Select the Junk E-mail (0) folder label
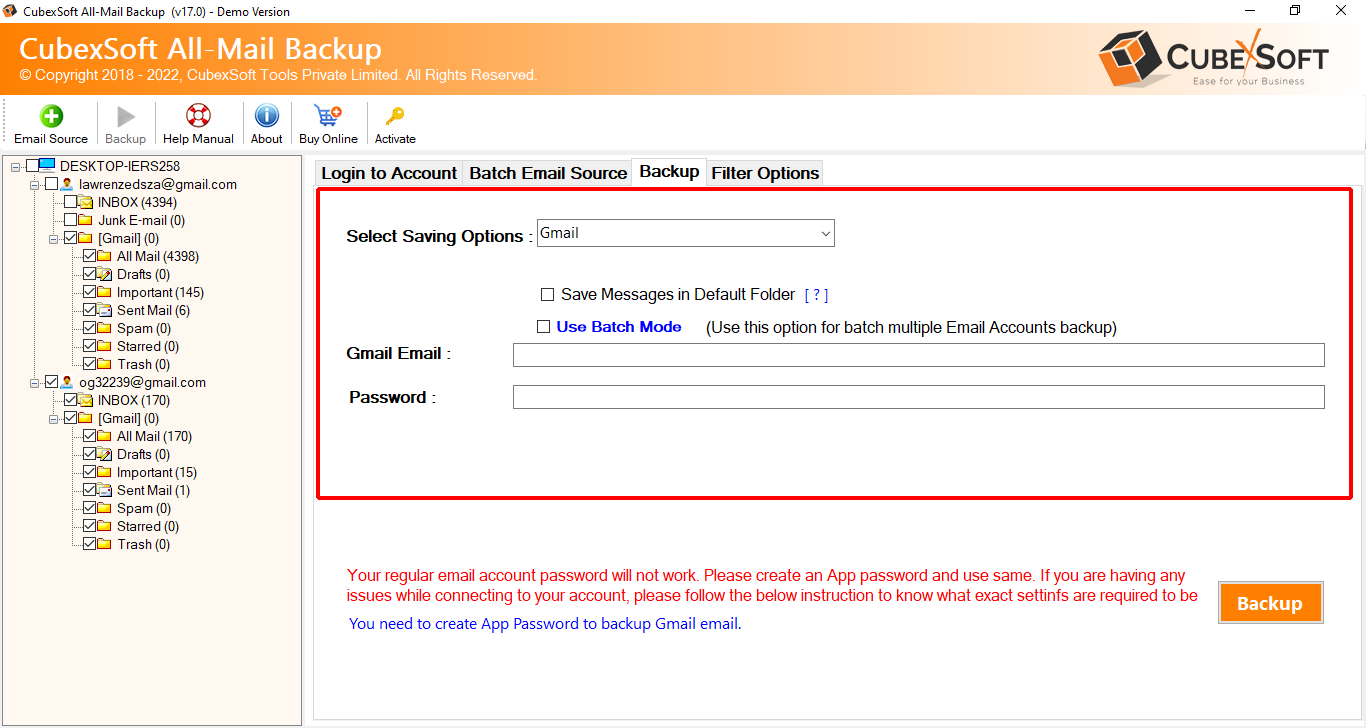The height and width of the screenshot is (728, 1366). click(x=141, y=220)
